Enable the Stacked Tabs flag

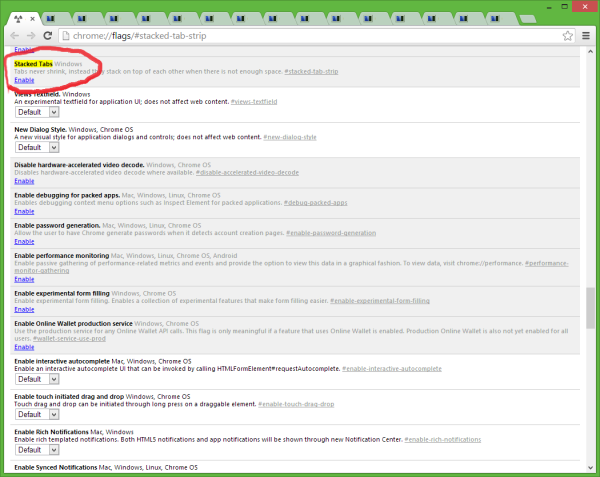click(24, 80)
